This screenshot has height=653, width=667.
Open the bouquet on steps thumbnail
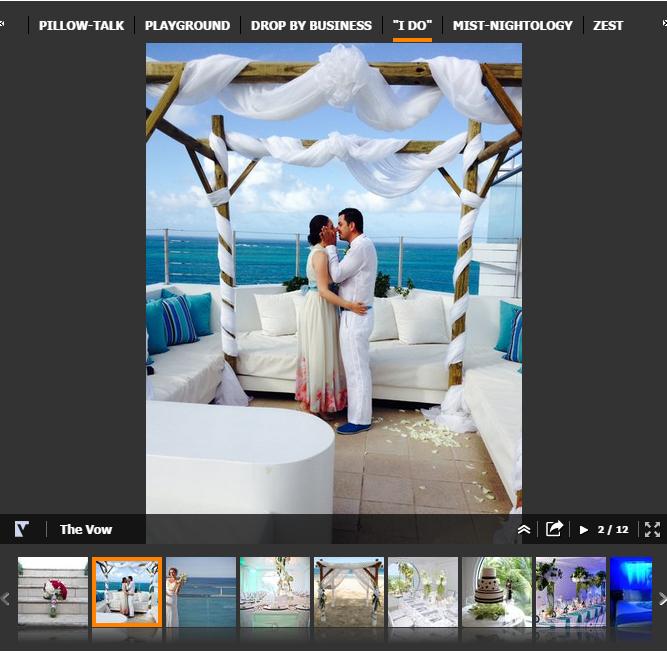point(53,592)
